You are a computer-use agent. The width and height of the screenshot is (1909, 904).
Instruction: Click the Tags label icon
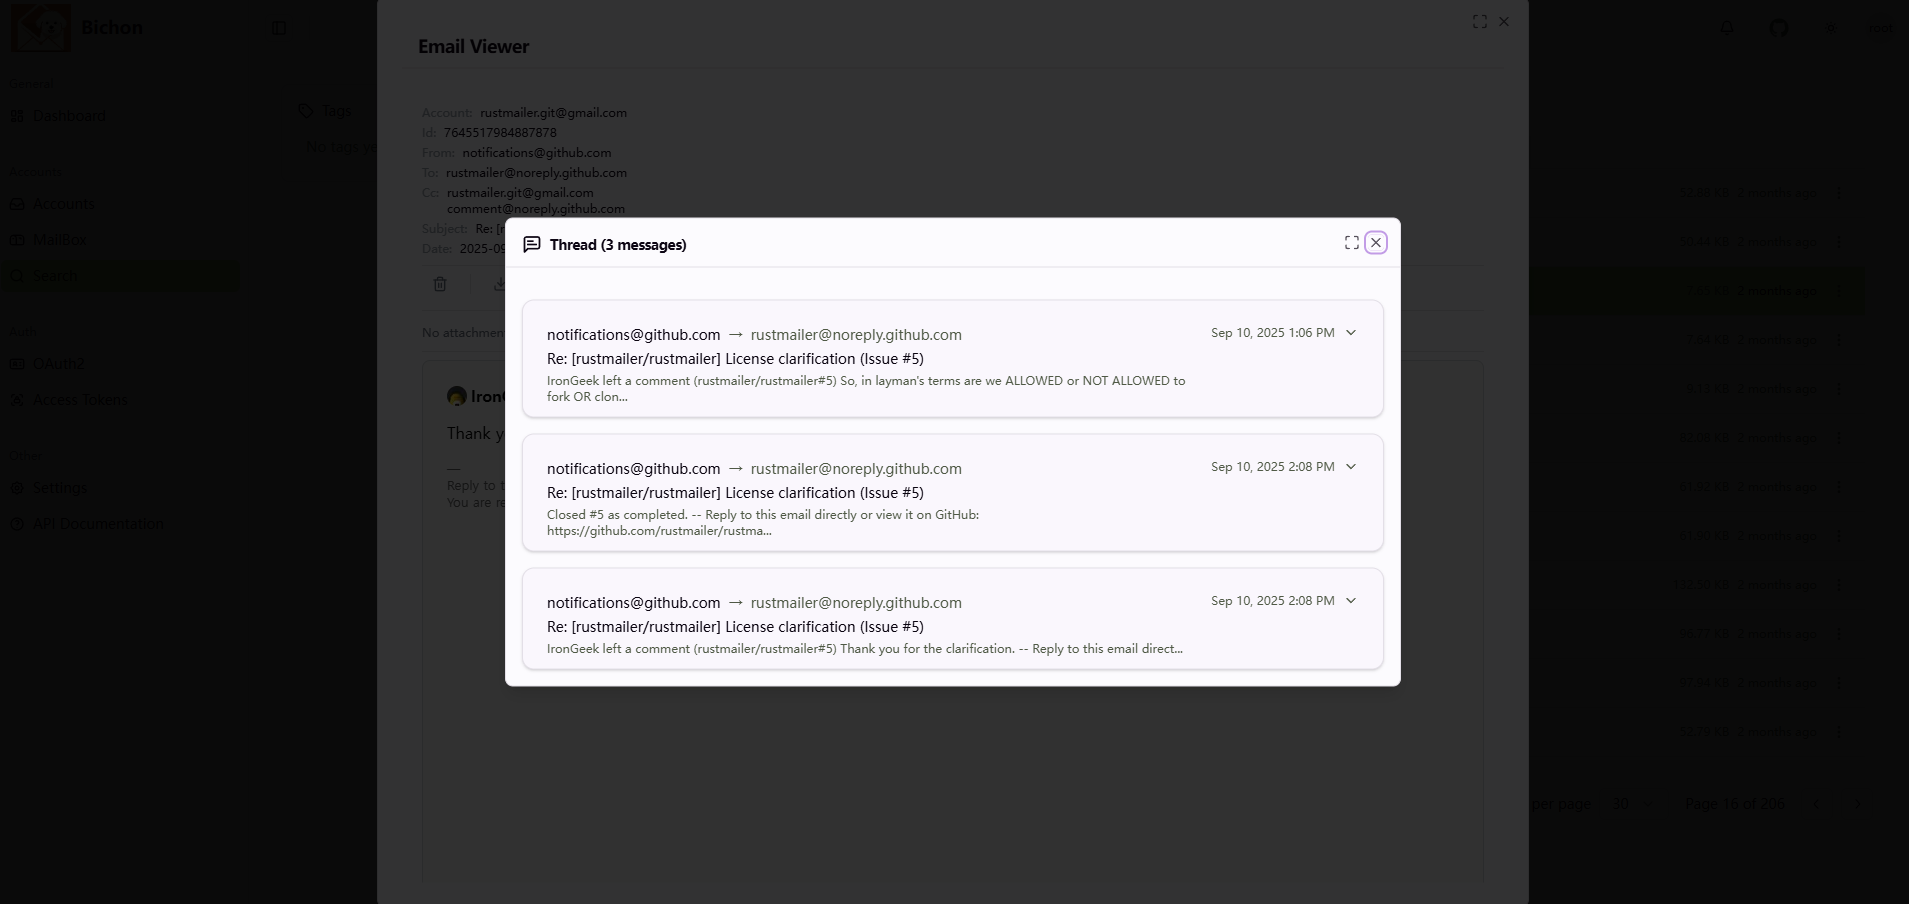tap(306, 110)
